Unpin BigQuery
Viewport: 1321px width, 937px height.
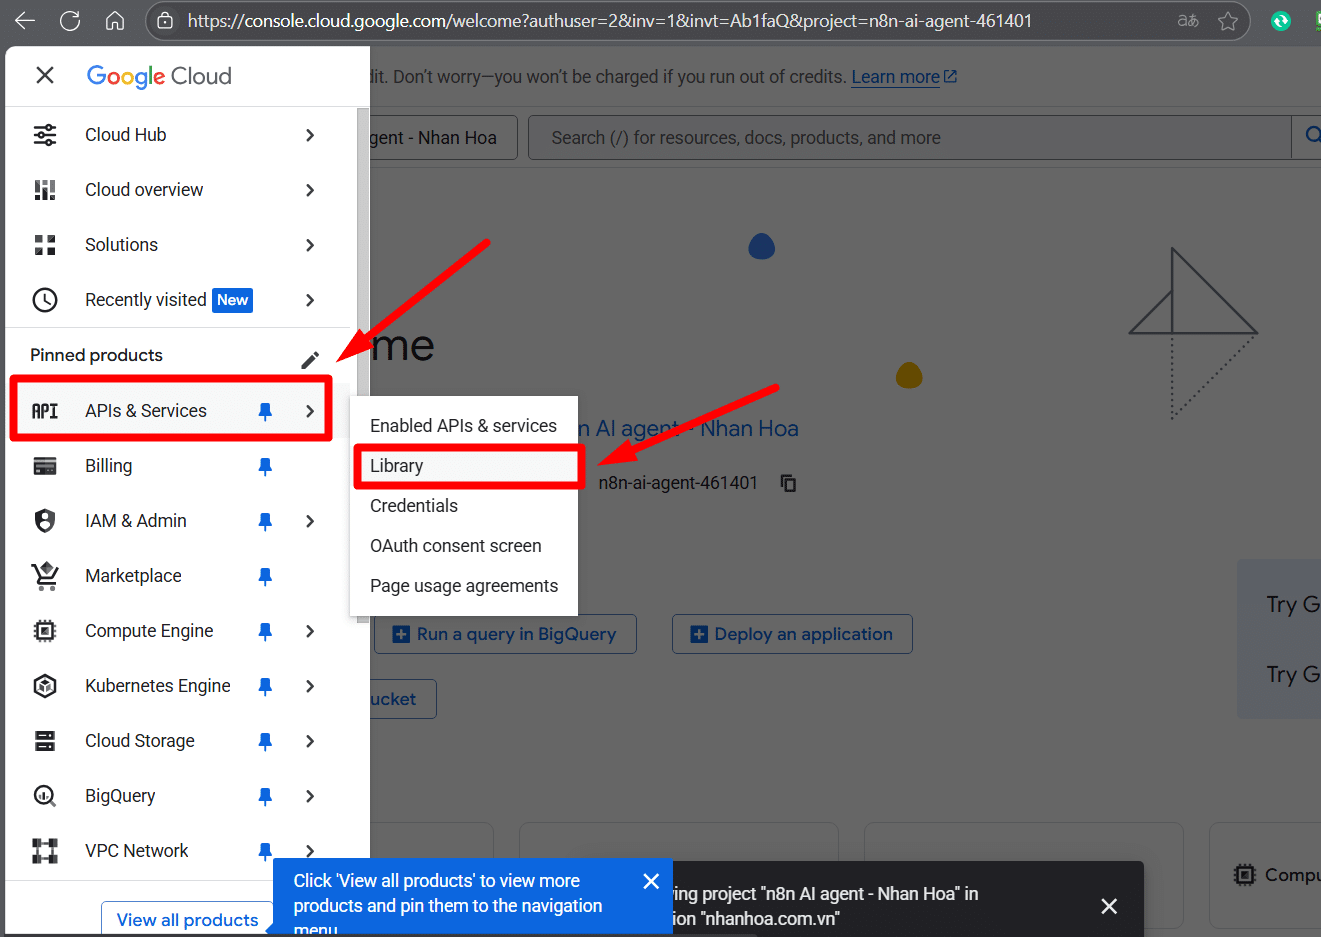click(x=265, y=796)
